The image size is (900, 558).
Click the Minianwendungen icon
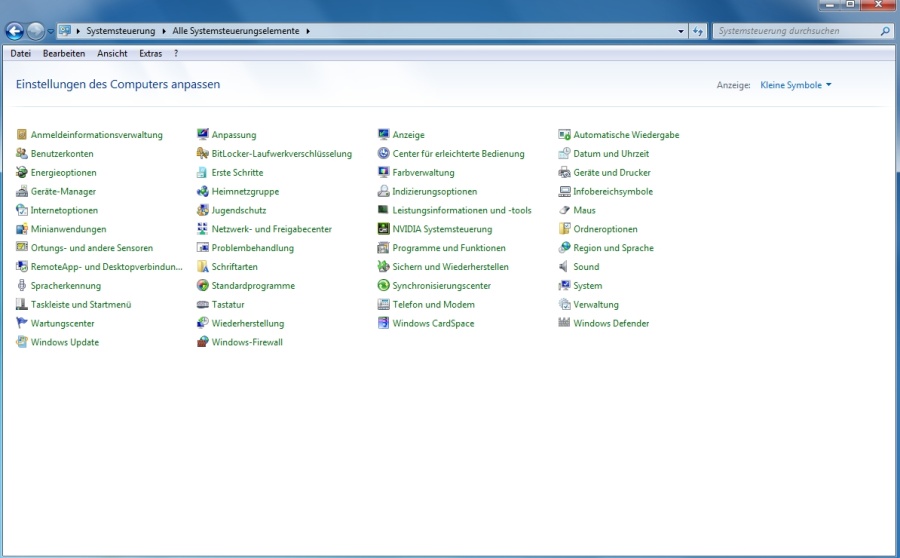click(x=22, y=229)
